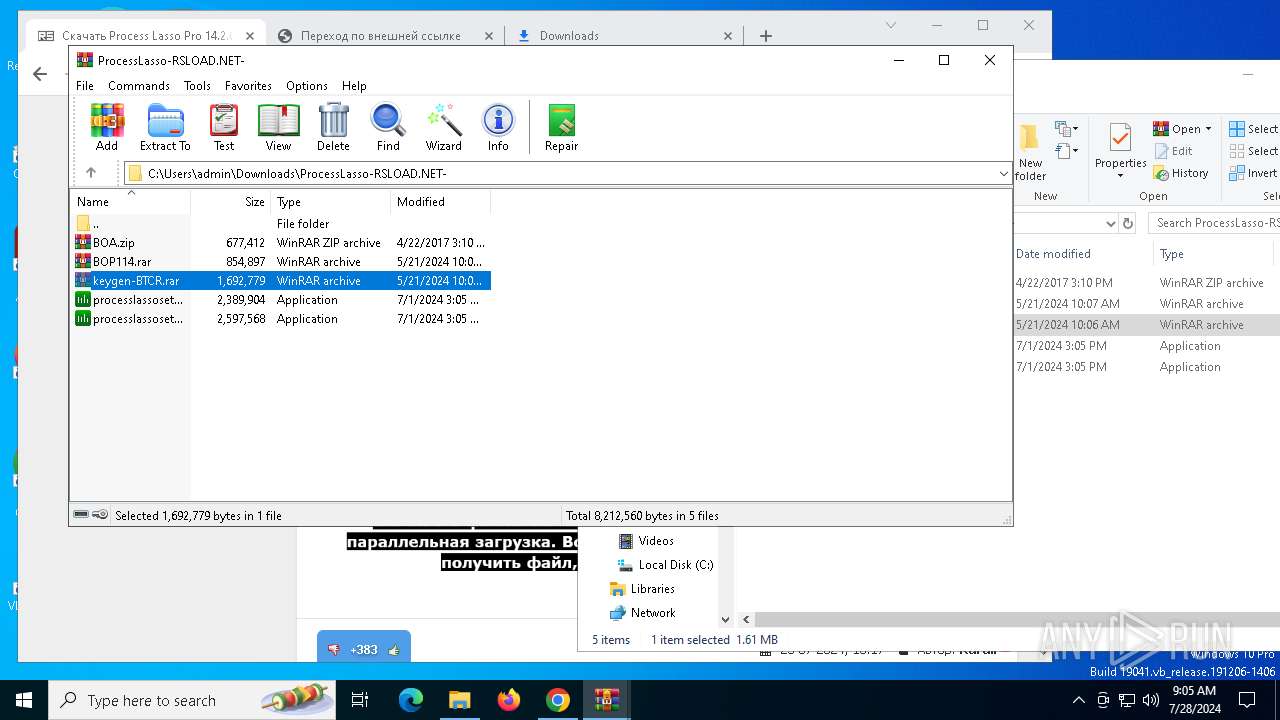Open a new browser tab
1280x720 pixels.
[x=766, y=36]
